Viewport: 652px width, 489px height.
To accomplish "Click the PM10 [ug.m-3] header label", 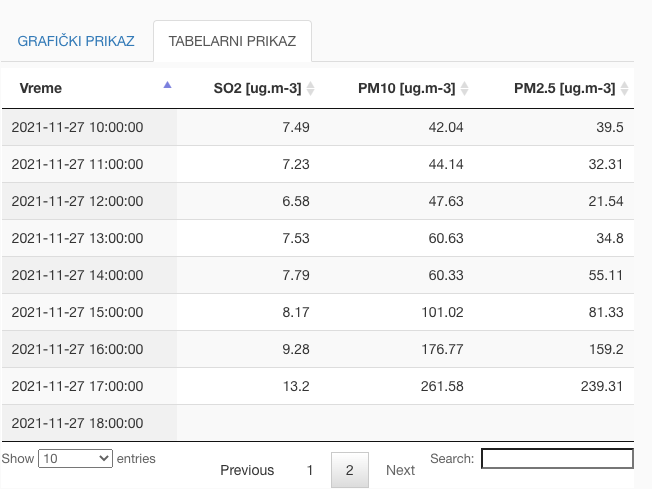I will (x=406, y=88).
